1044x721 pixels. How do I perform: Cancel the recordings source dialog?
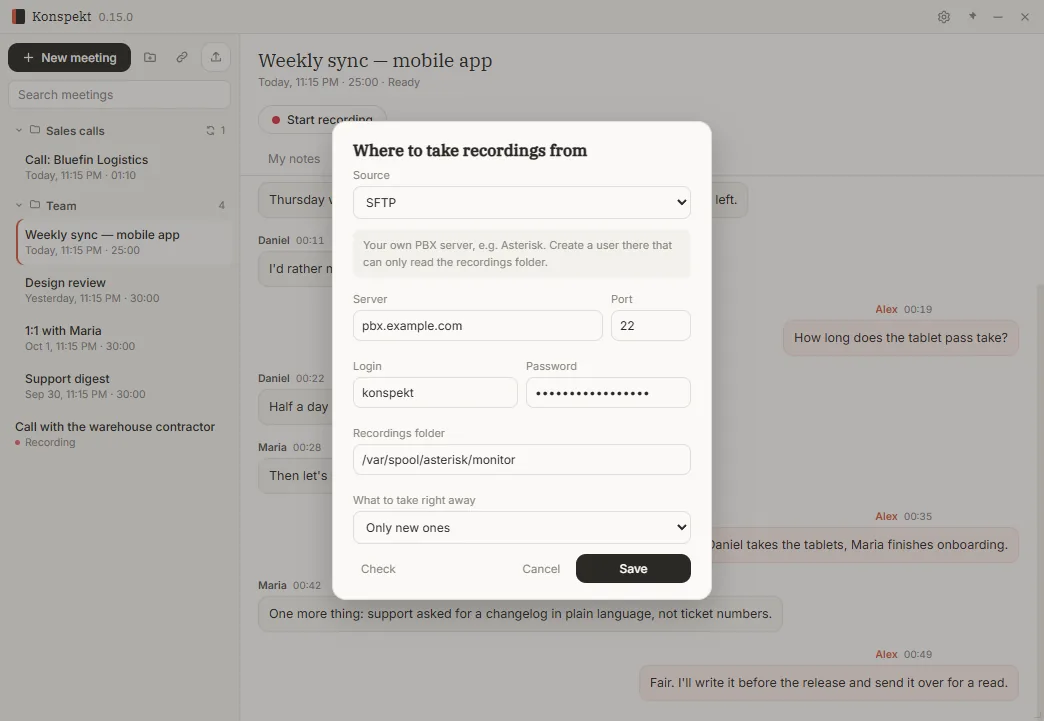coord(541,569)
